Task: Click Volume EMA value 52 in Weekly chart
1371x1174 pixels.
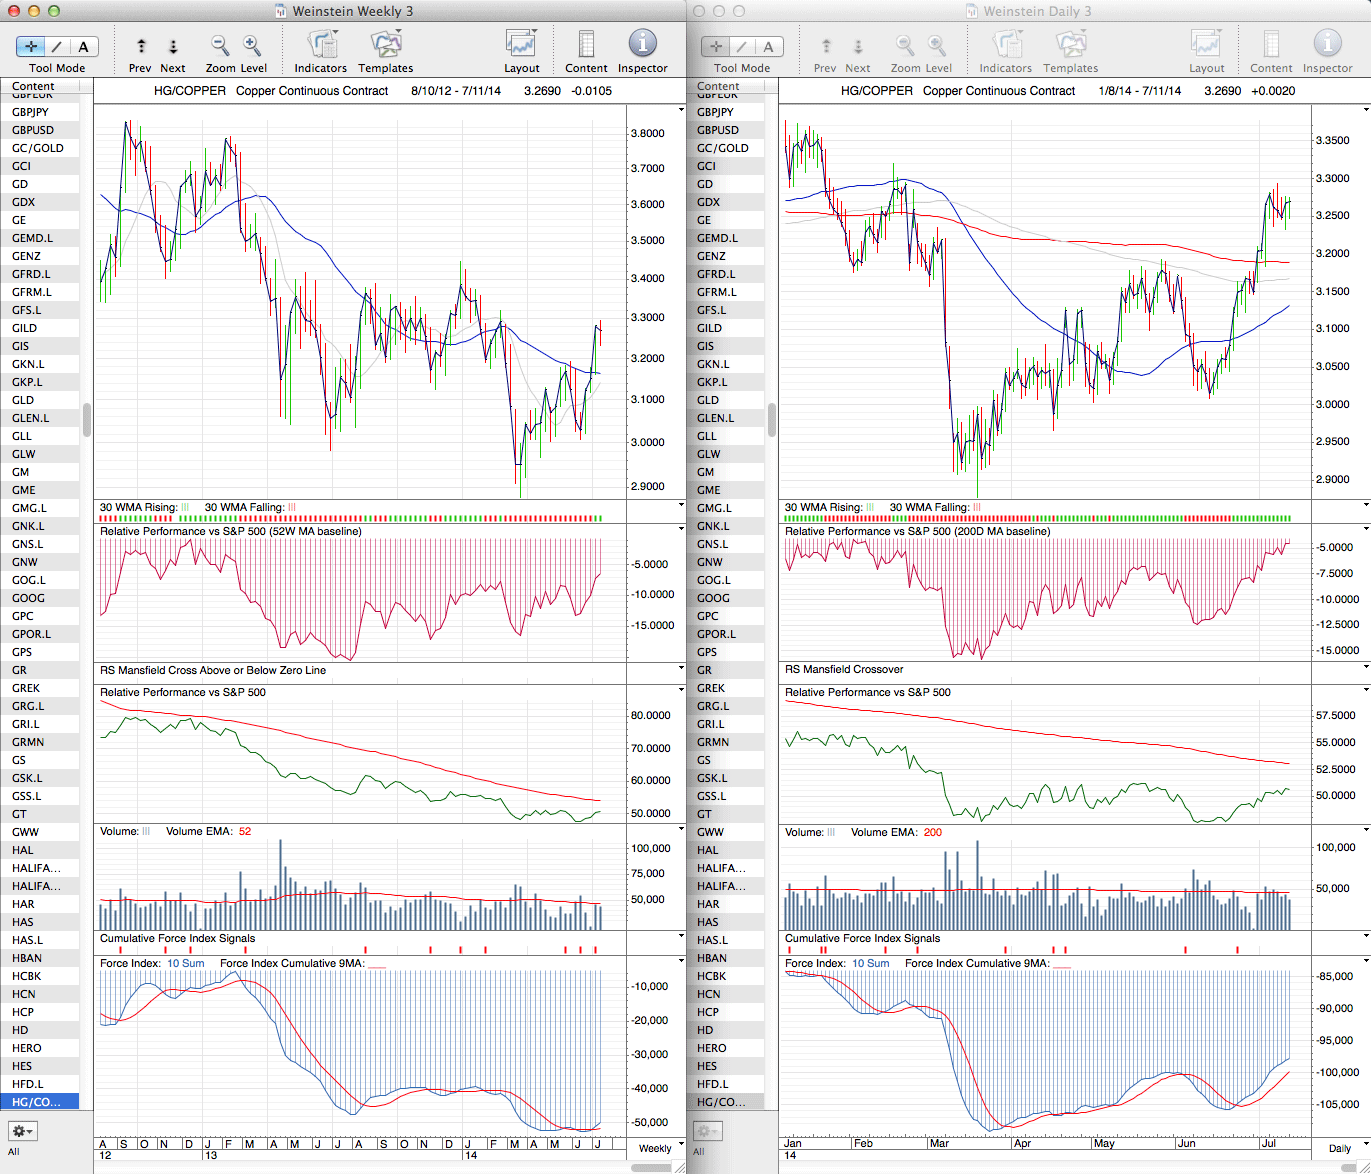Action: [x=245, y=832]
